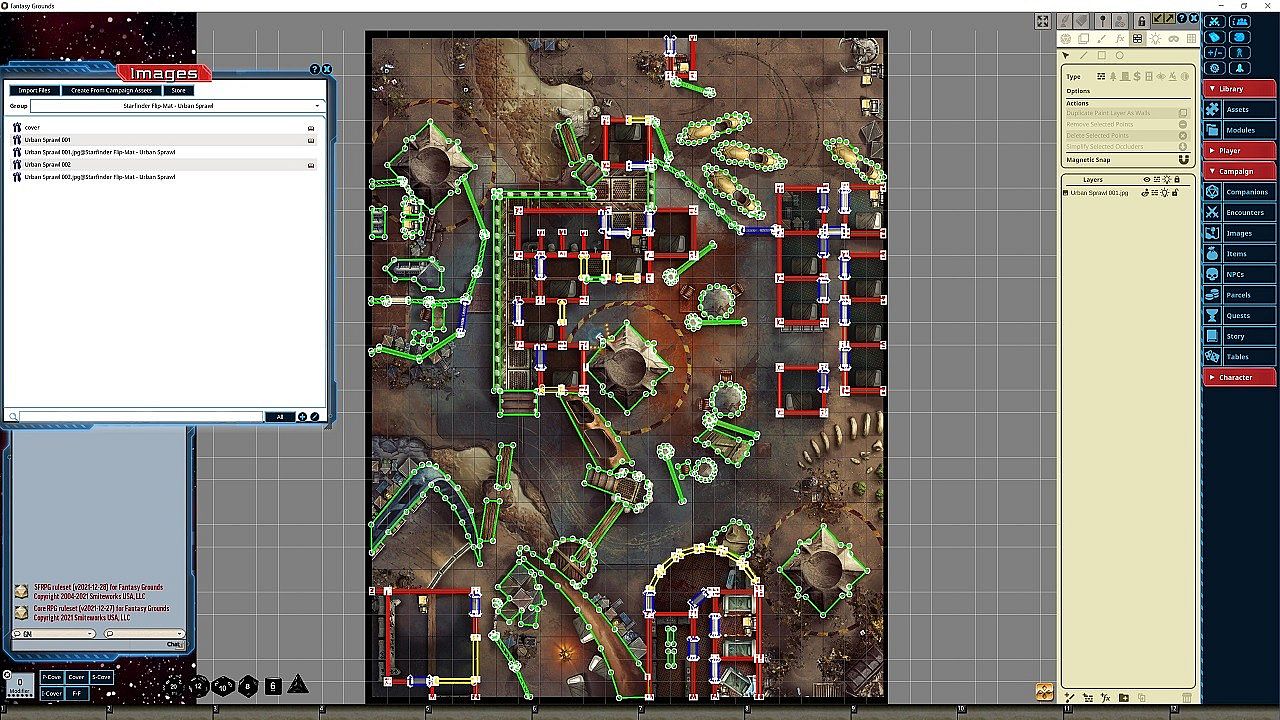Set occluder type to secret door ($ icon)
The width and height of the screenshot is (1280, 720).
(x=1137, y=77)
